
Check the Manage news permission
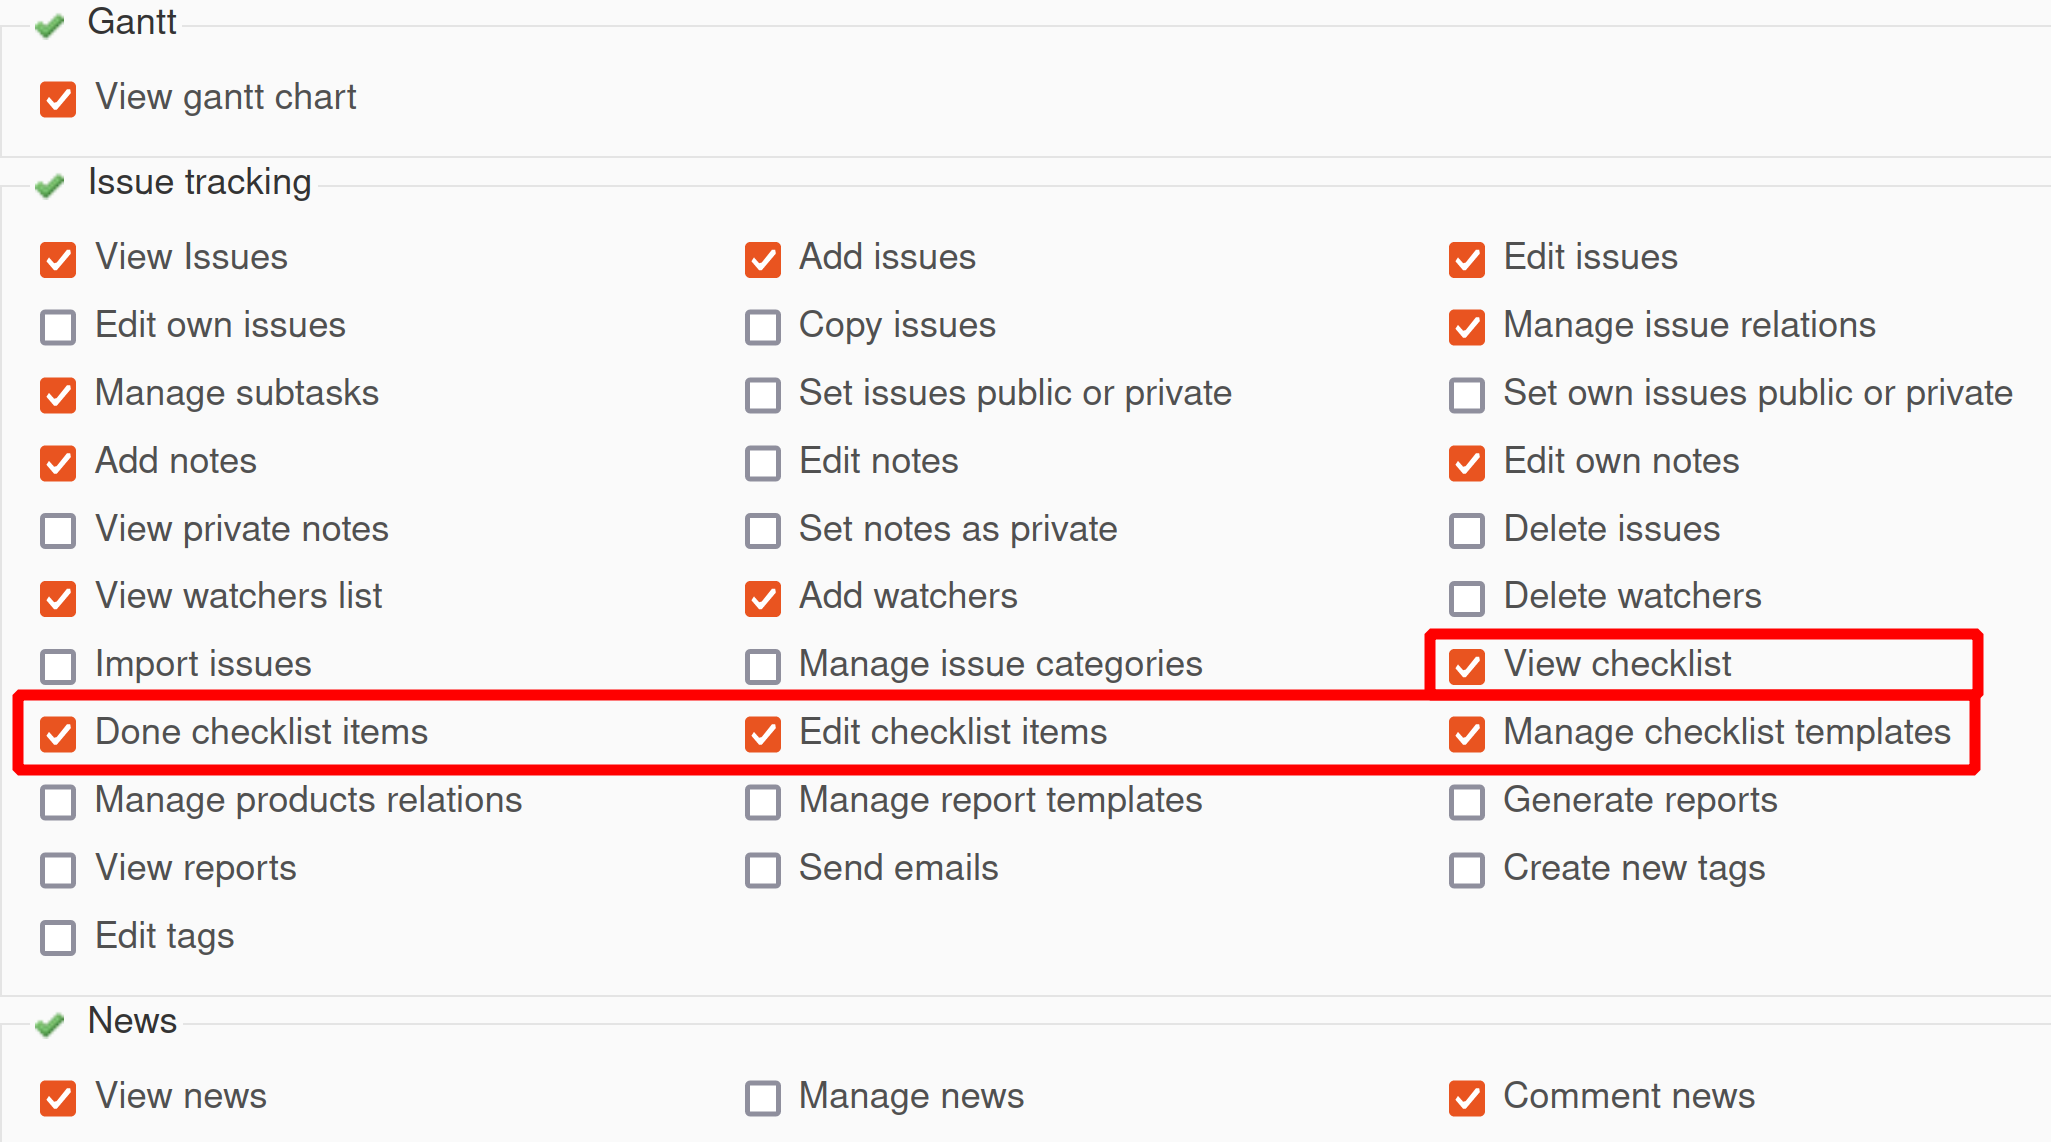763,1098
